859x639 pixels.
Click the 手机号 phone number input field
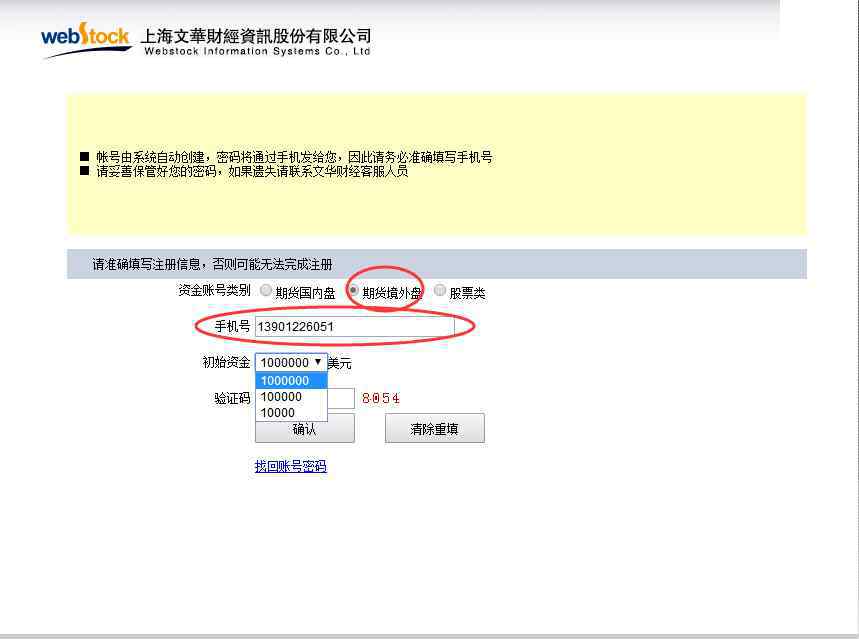(354, 327)
